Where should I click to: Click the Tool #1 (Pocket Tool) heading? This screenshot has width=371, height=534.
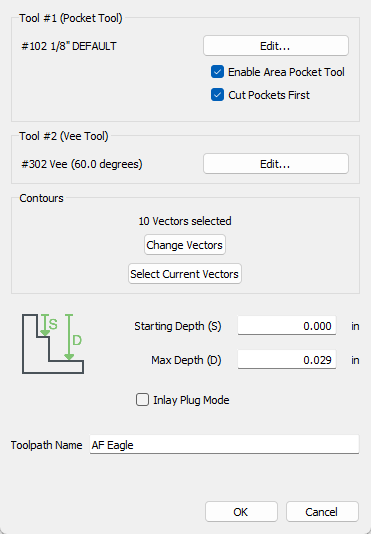coord(71,18)
